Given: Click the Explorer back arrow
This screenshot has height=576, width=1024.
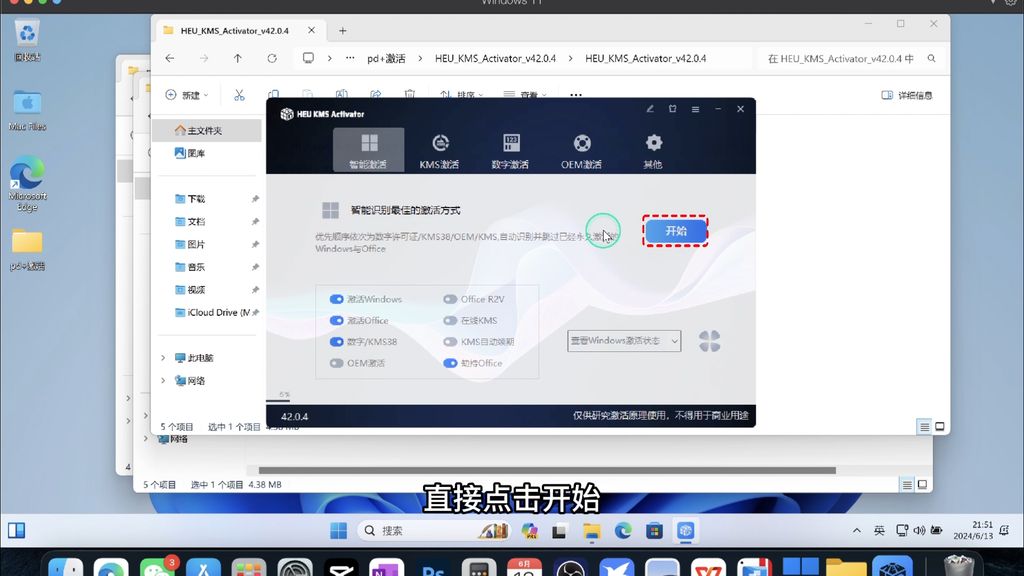Looking at the screenshot, I should tap(170, 58).
